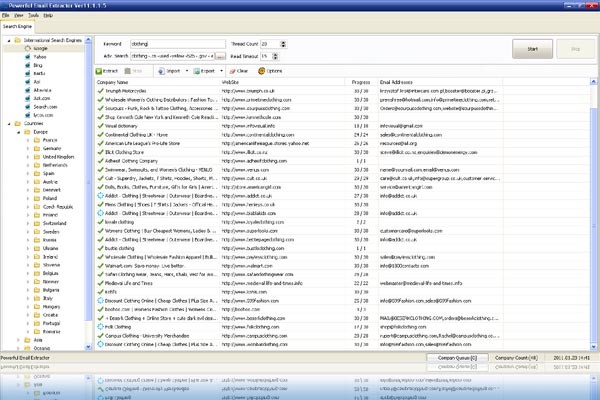Sort by the Progress column header
This screenshot has width=600, height=400.
pyautogui.click(x=360, y=82)
